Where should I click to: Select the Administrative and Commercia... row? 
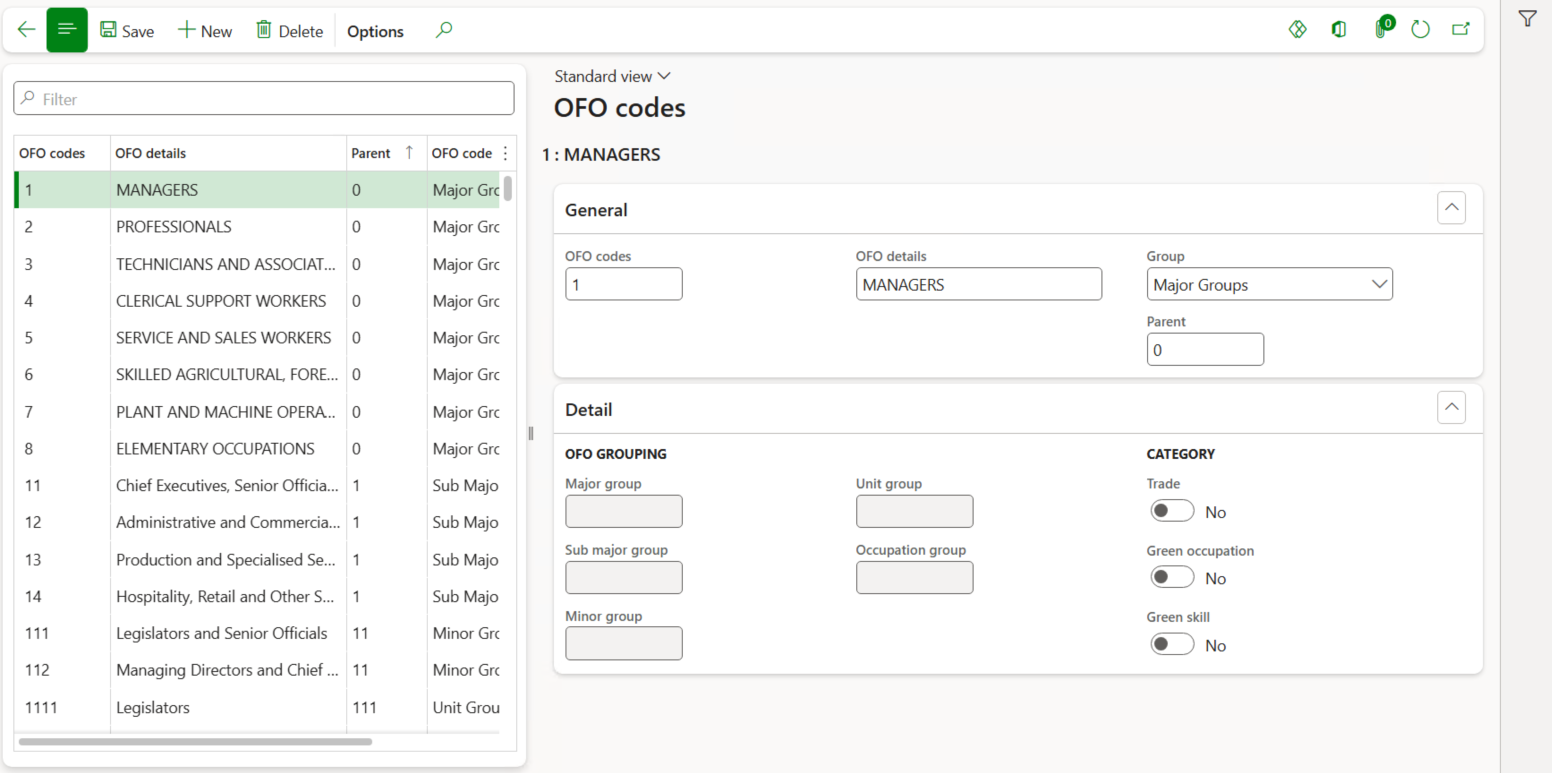pos(257,523)
